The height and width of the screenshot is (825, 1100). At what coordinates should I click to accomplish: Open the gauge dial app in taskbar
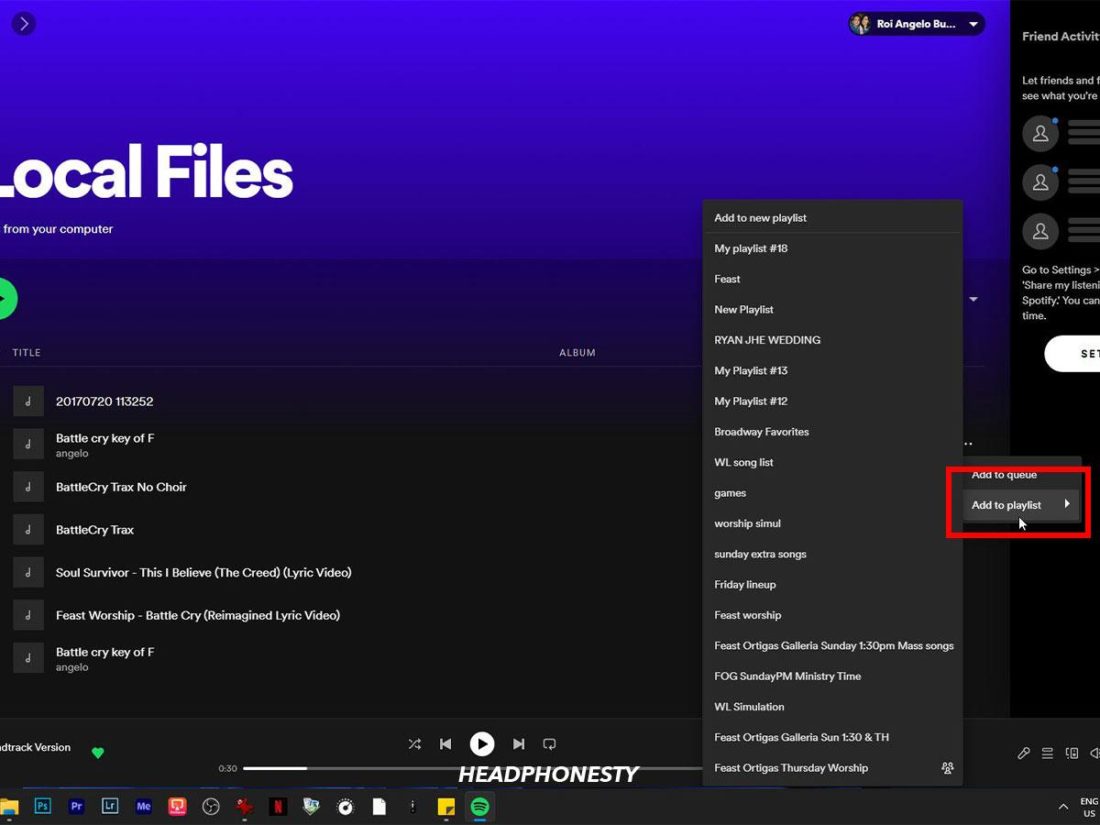(345, 807)
